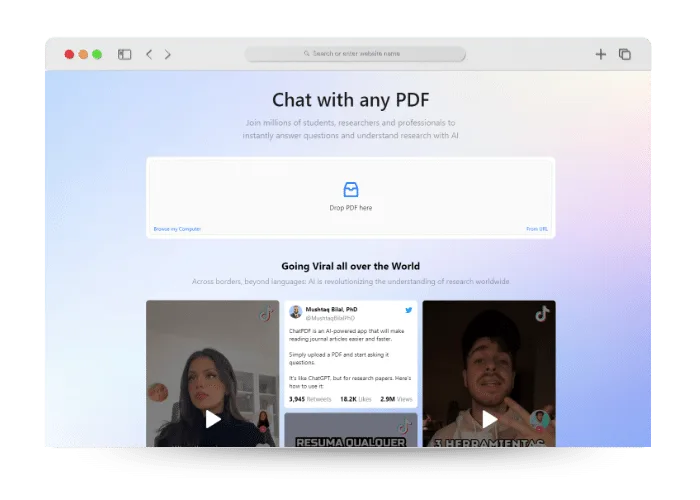This screenshot has width=700, height=500.
Task: Play the TikTok video of the man in cap
Action: 490,419
